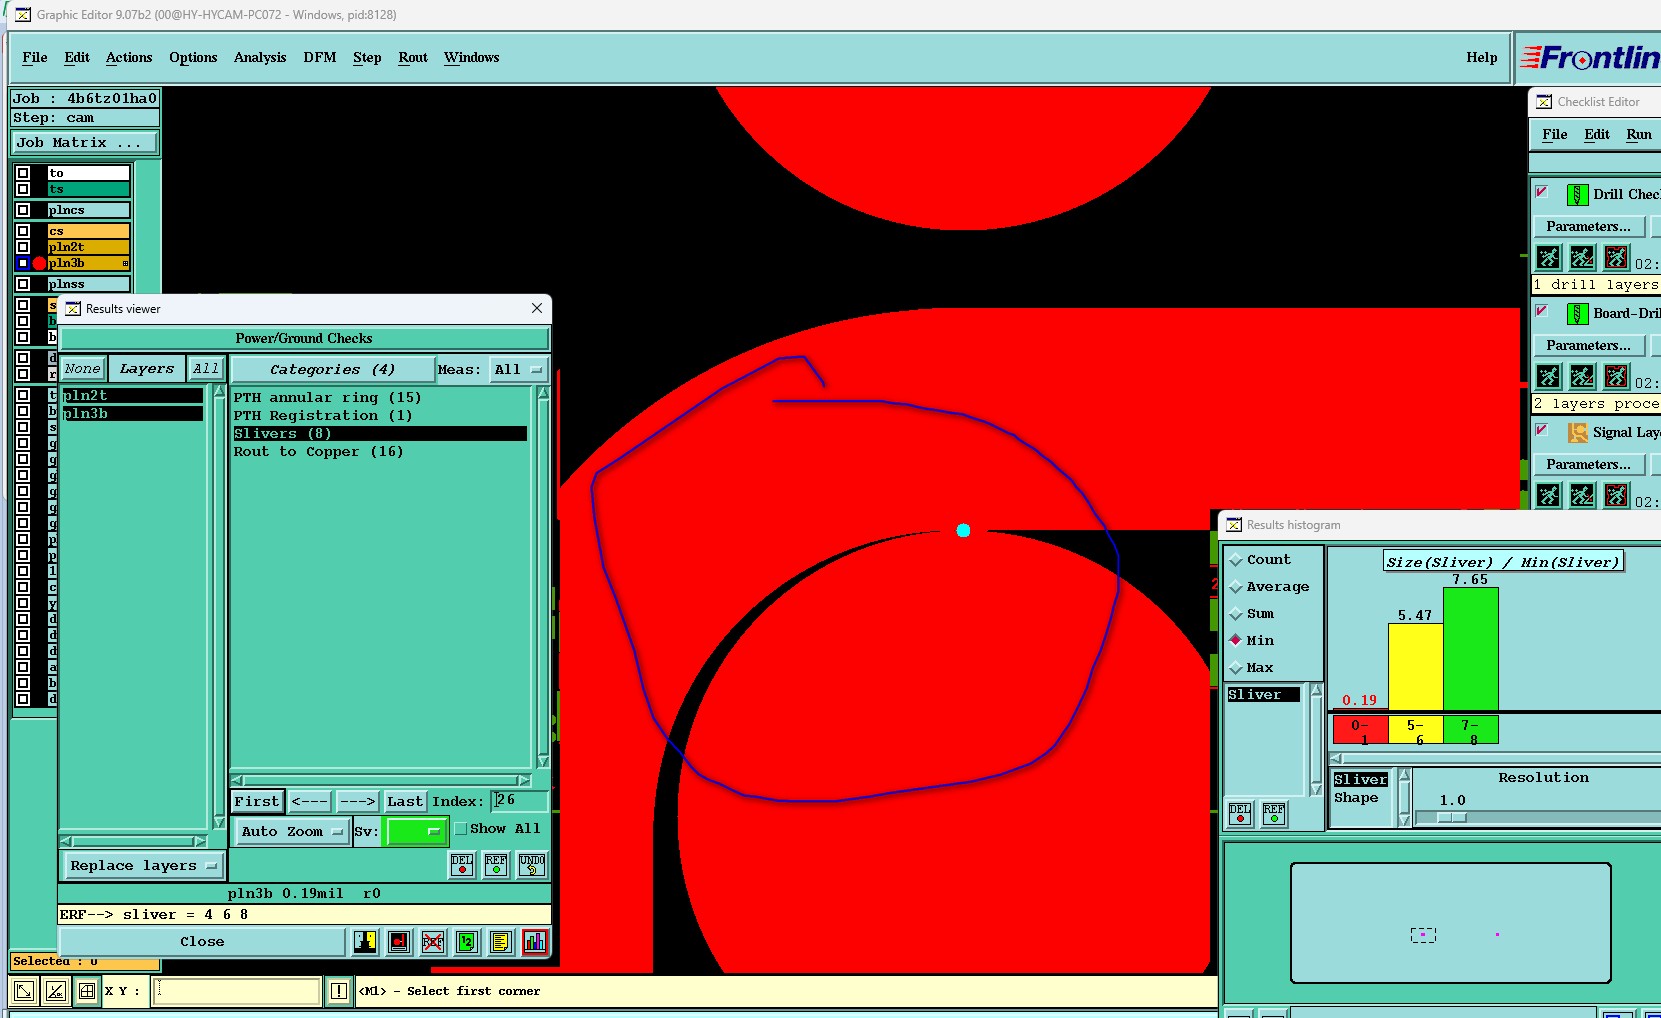The image size is (1661, 1018).
Task: Click X Y coordinate input field
Action: (x=238, y=991)
